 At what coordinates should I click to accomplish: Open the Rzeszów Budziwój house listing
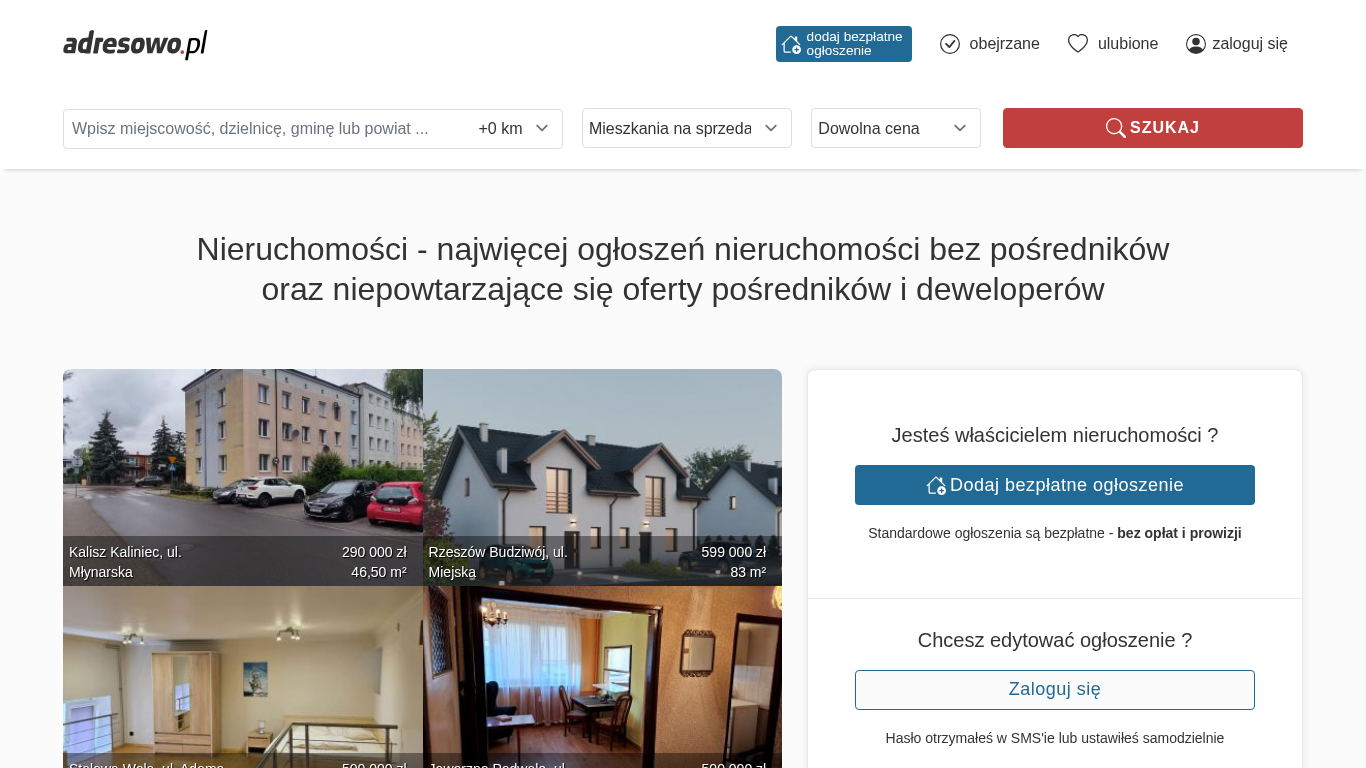click(602, 460)
